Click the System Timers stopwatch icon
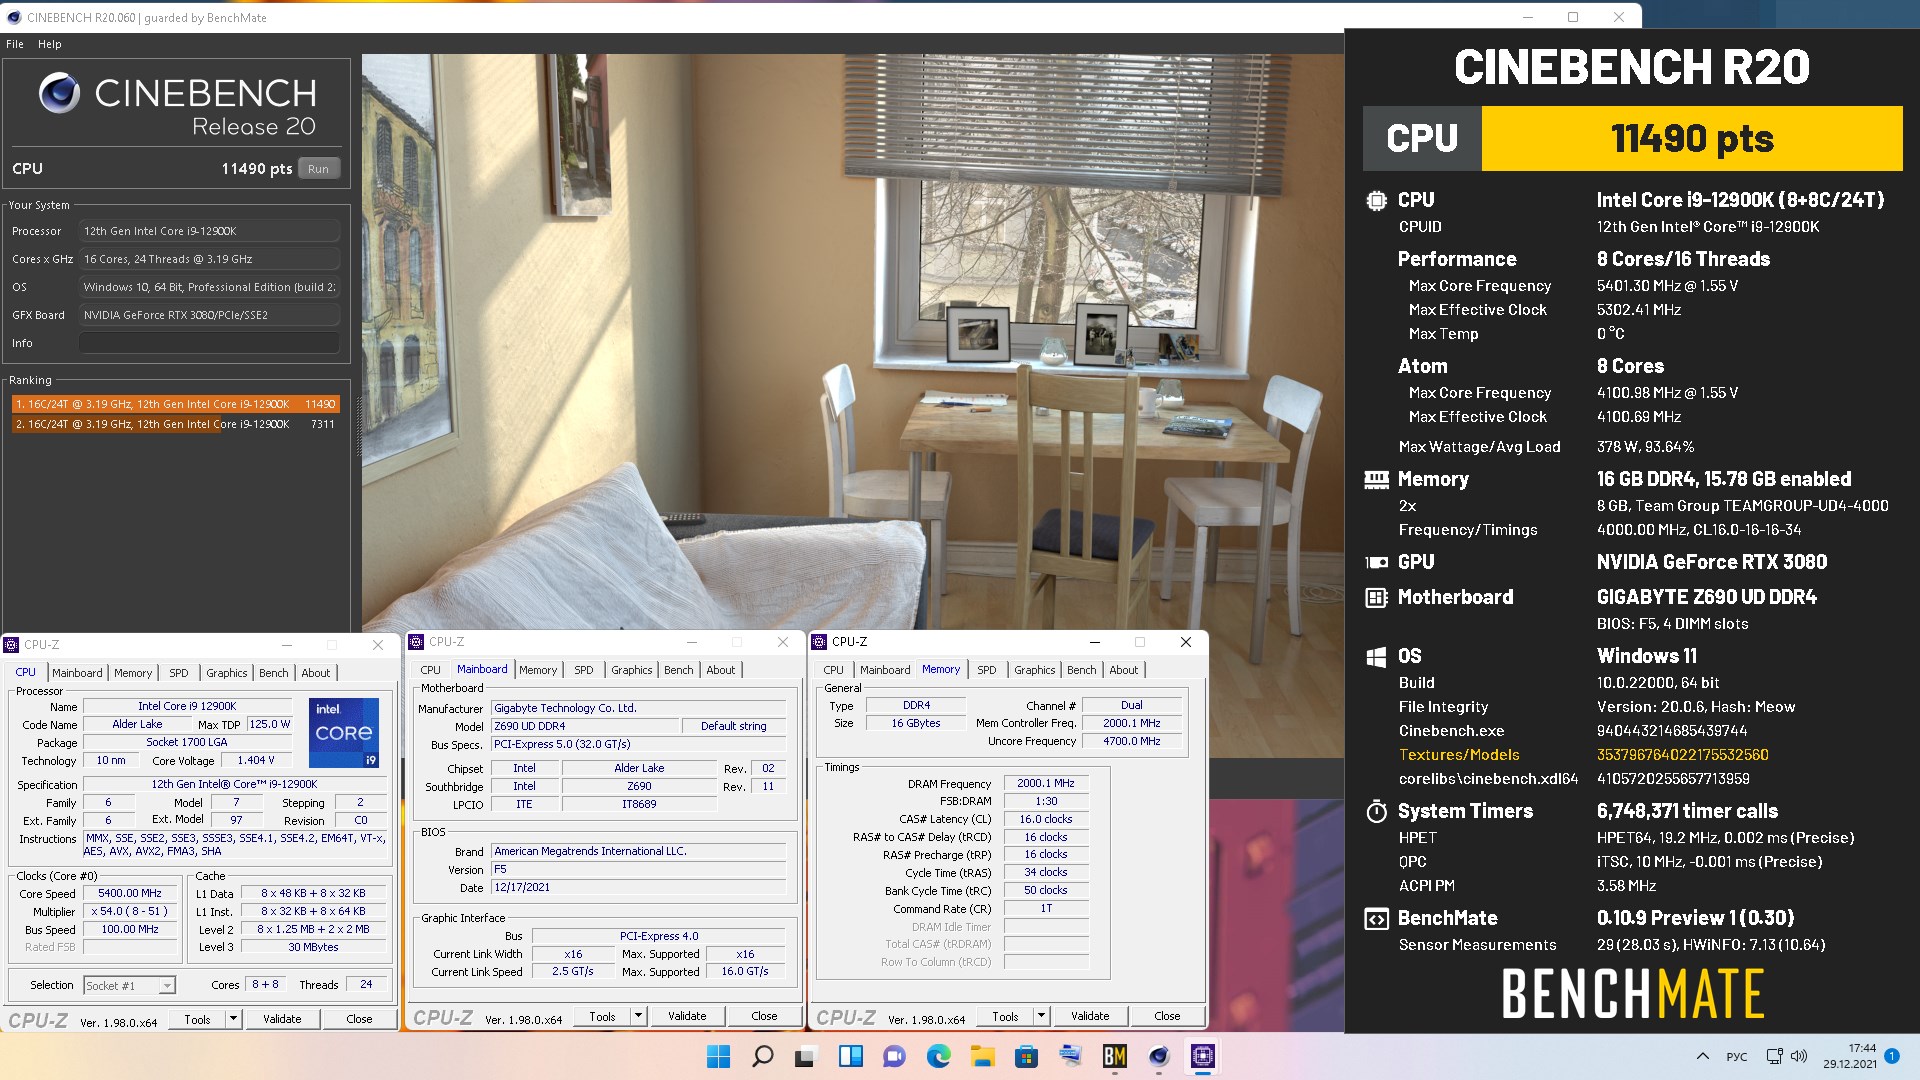Screen dimensions: 1920x1080 point(1376,811)
